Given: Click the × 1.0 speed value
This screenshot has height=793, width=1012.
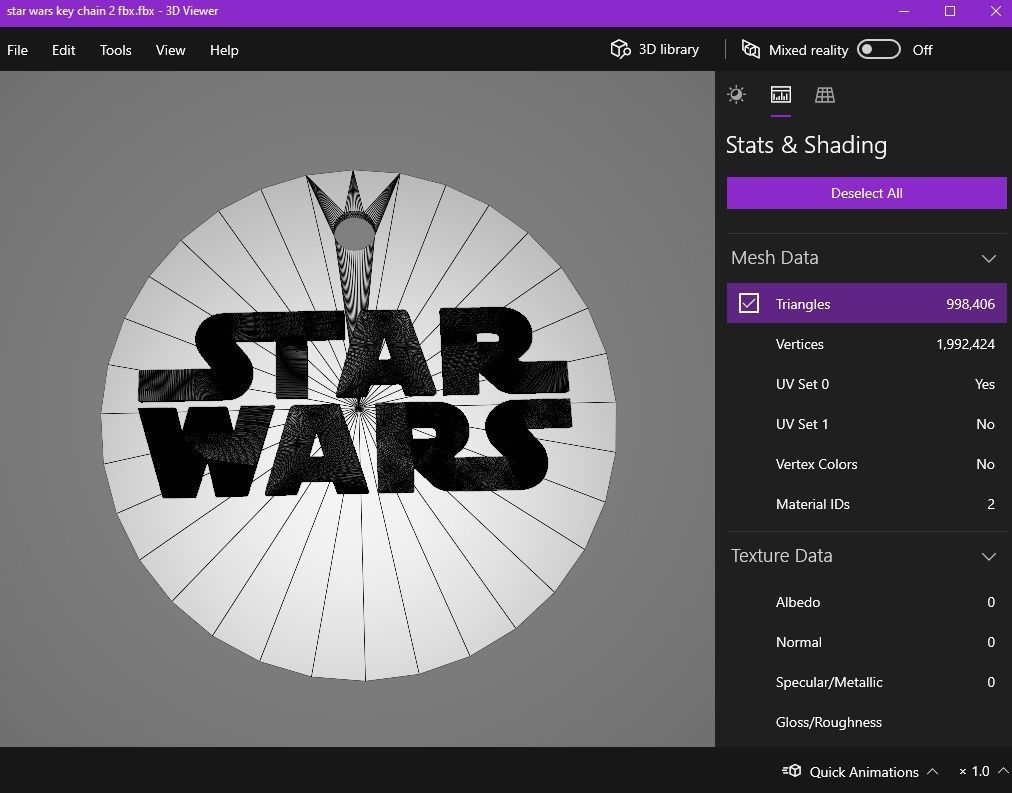Looking at the screenshot, I should (974, 771).
